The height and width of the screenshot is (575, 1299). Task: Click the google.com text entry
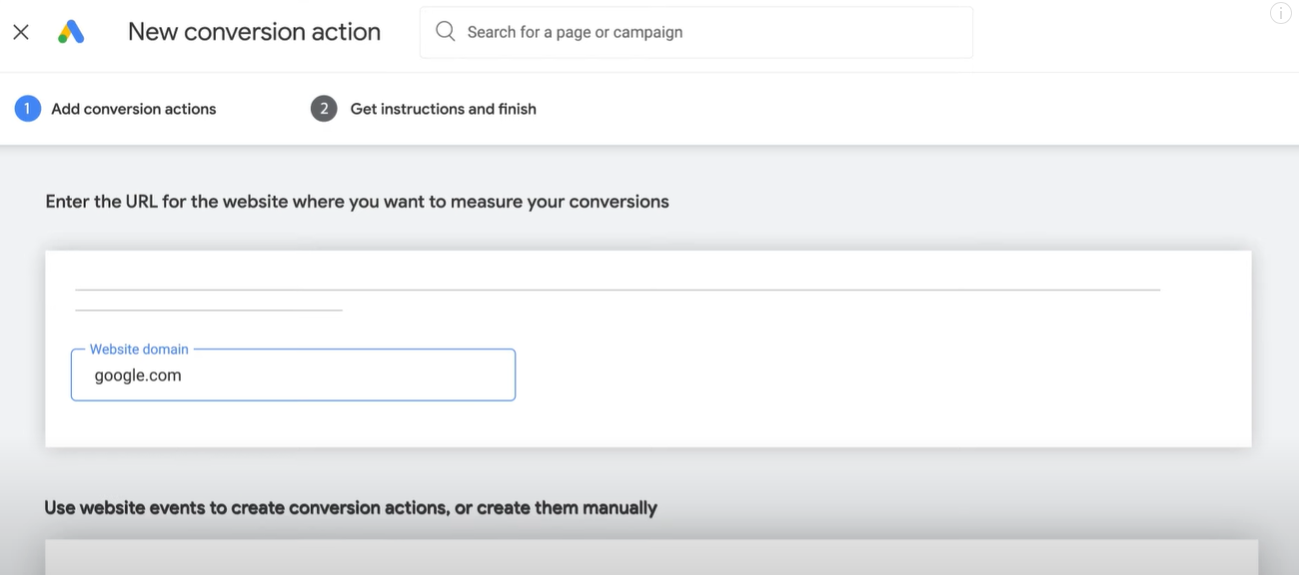[x=138, y=376]
